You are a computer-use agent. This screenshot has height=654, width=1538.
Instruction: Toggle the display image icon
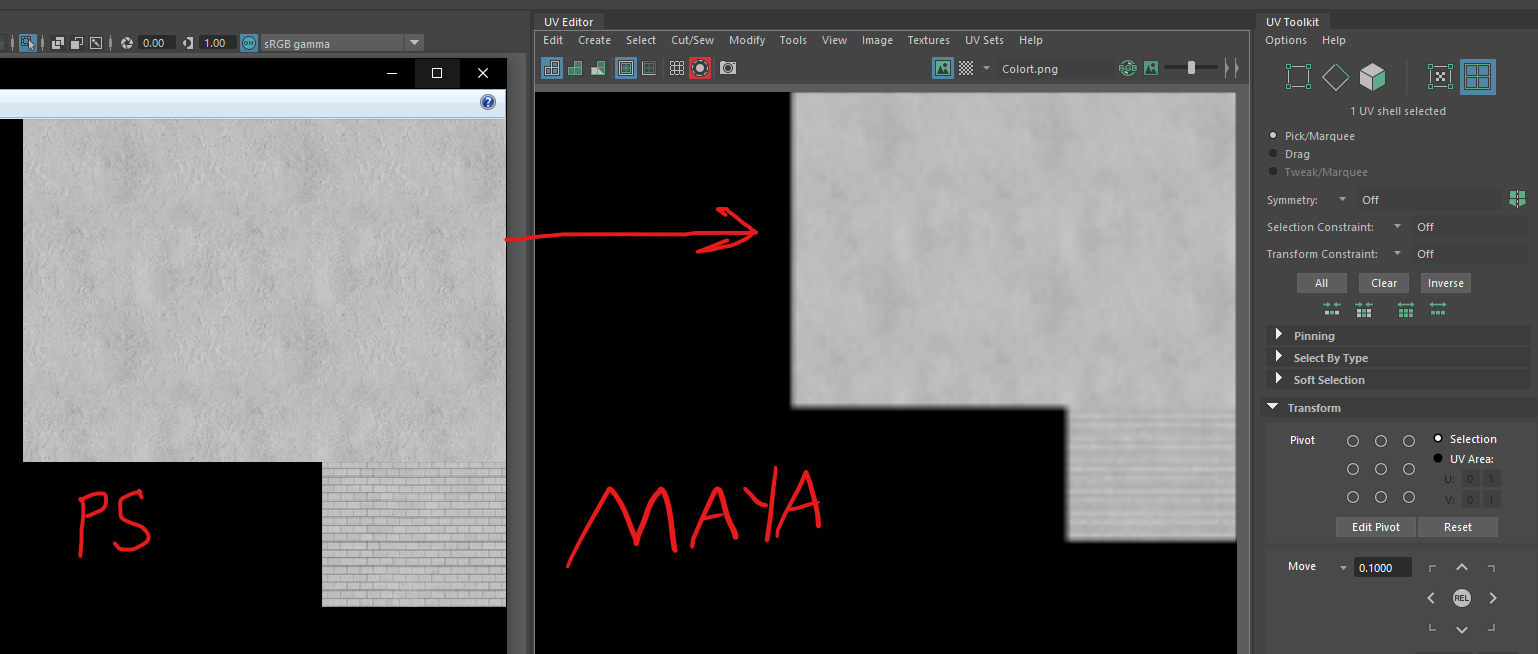point(943,68)
